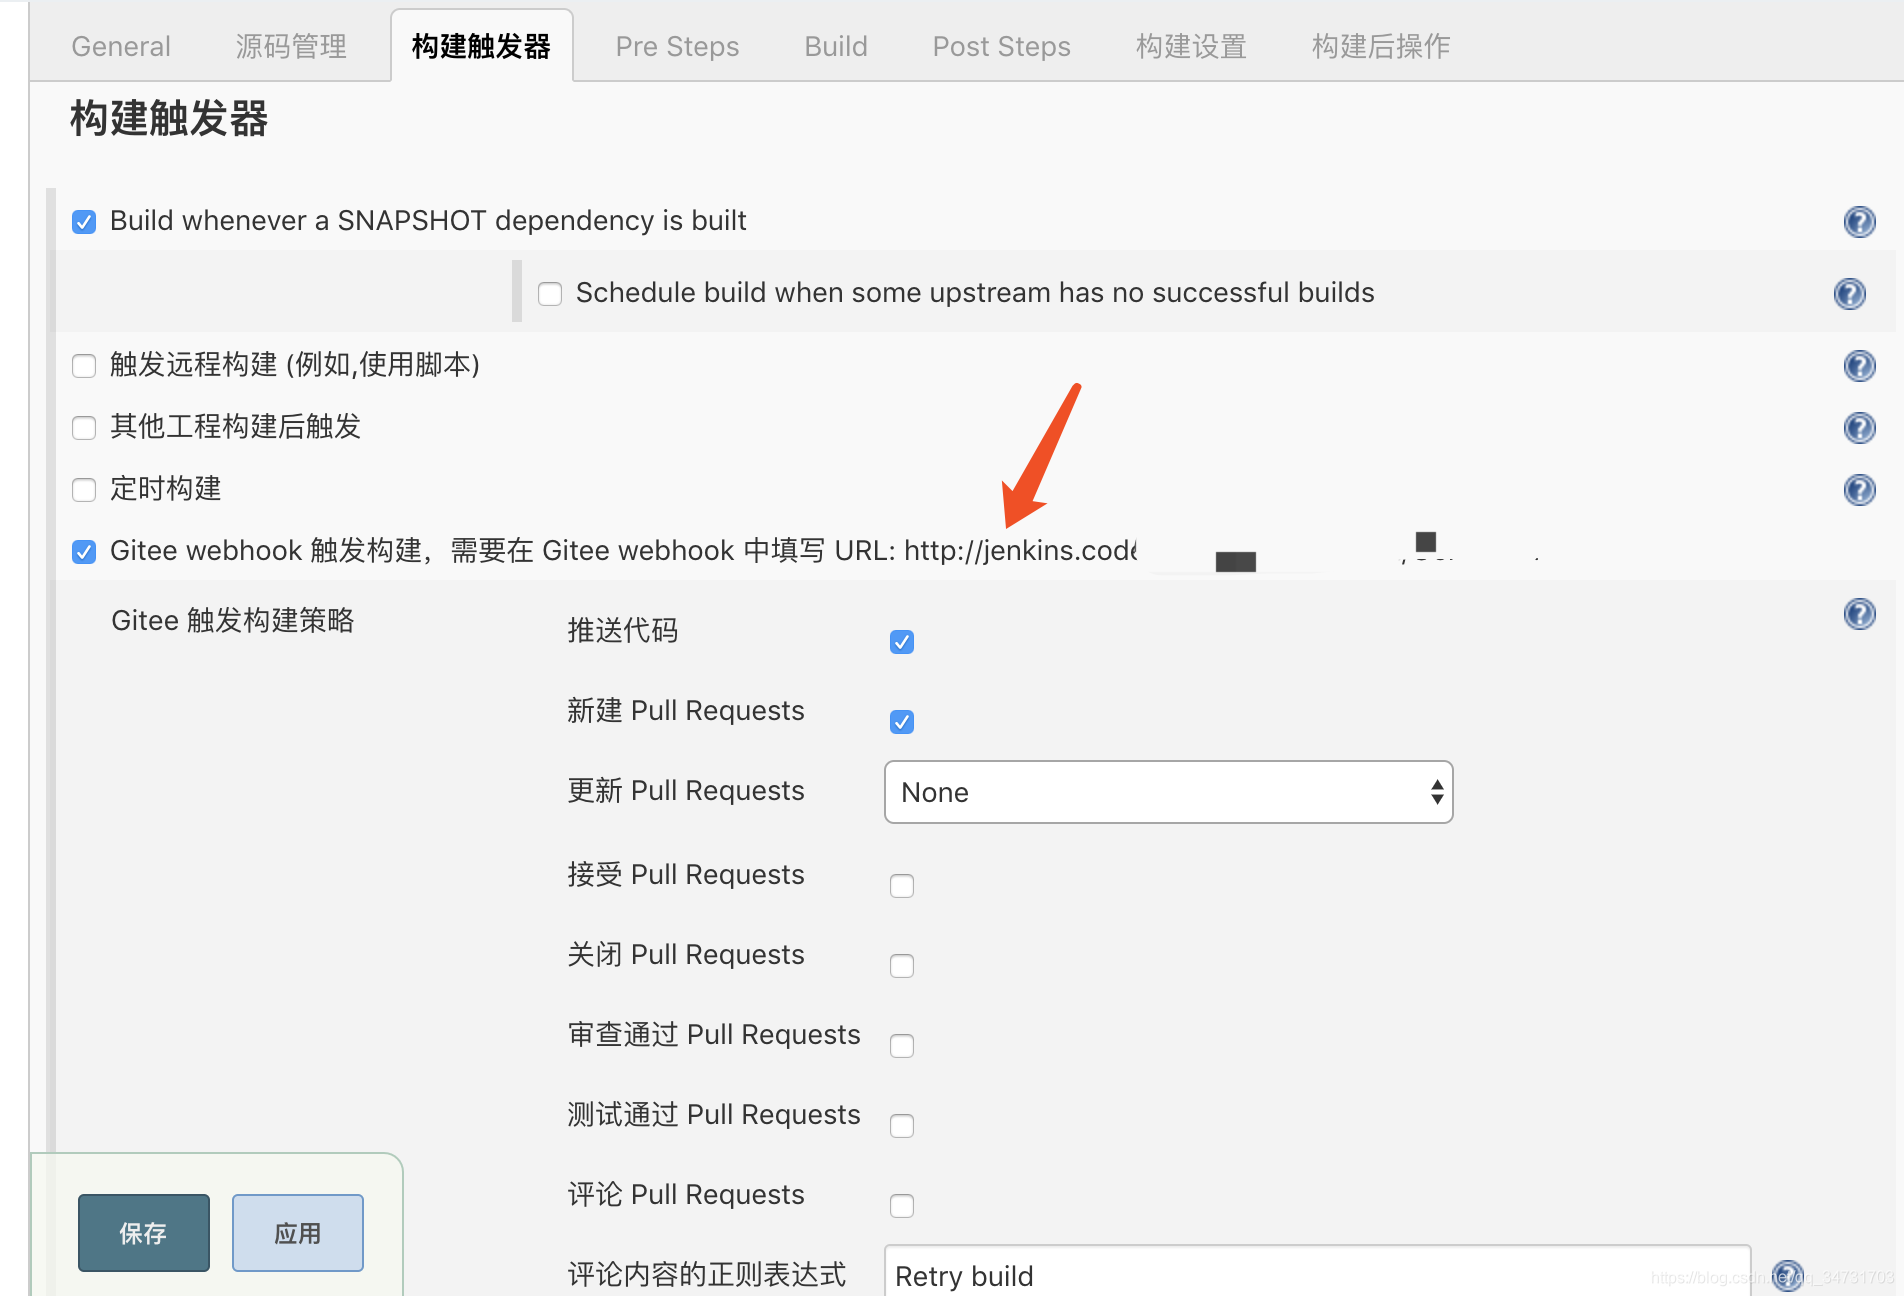Open 更新 Pull Requests dropdown showing None
Screen dimensions: 1904x1296
1168,792
